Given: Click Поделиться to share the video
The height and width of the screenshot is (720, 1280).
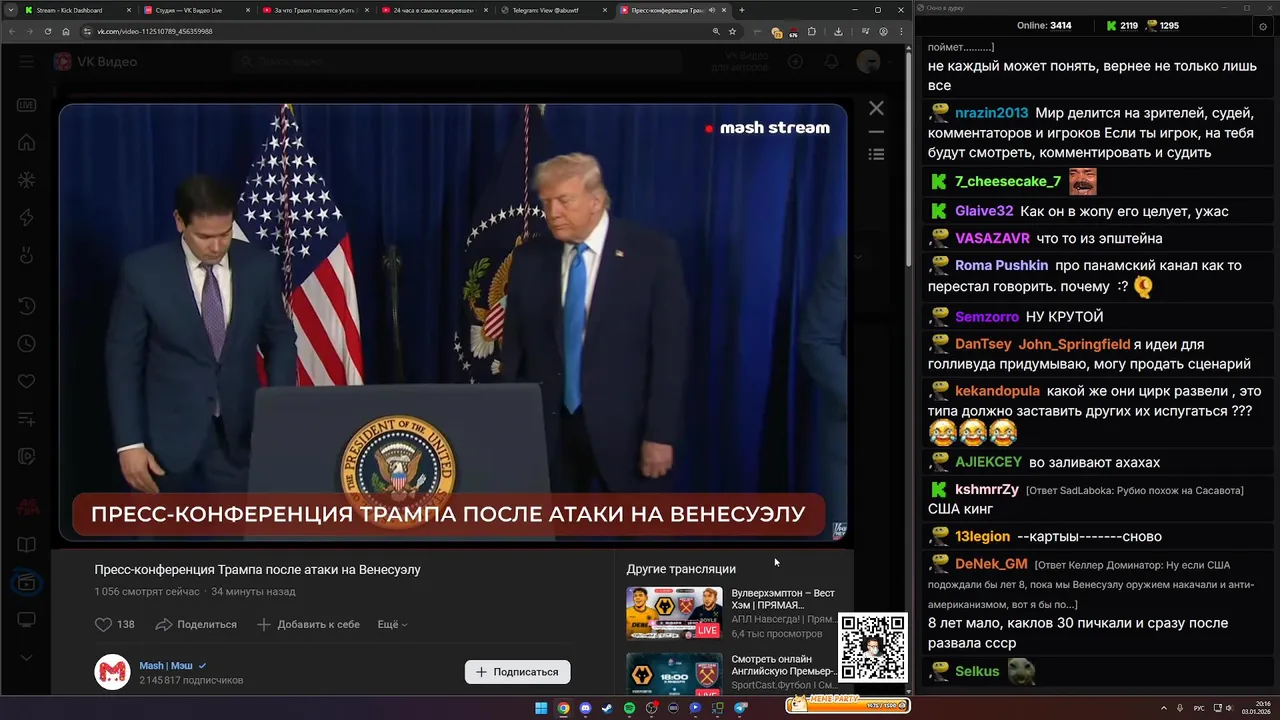Looking at the screenshot, I should pyautogui.click(x=196, y=624).
